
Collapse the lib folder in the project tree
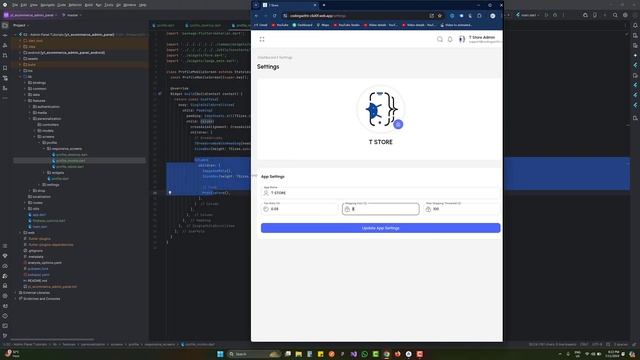tap(20, 77)
